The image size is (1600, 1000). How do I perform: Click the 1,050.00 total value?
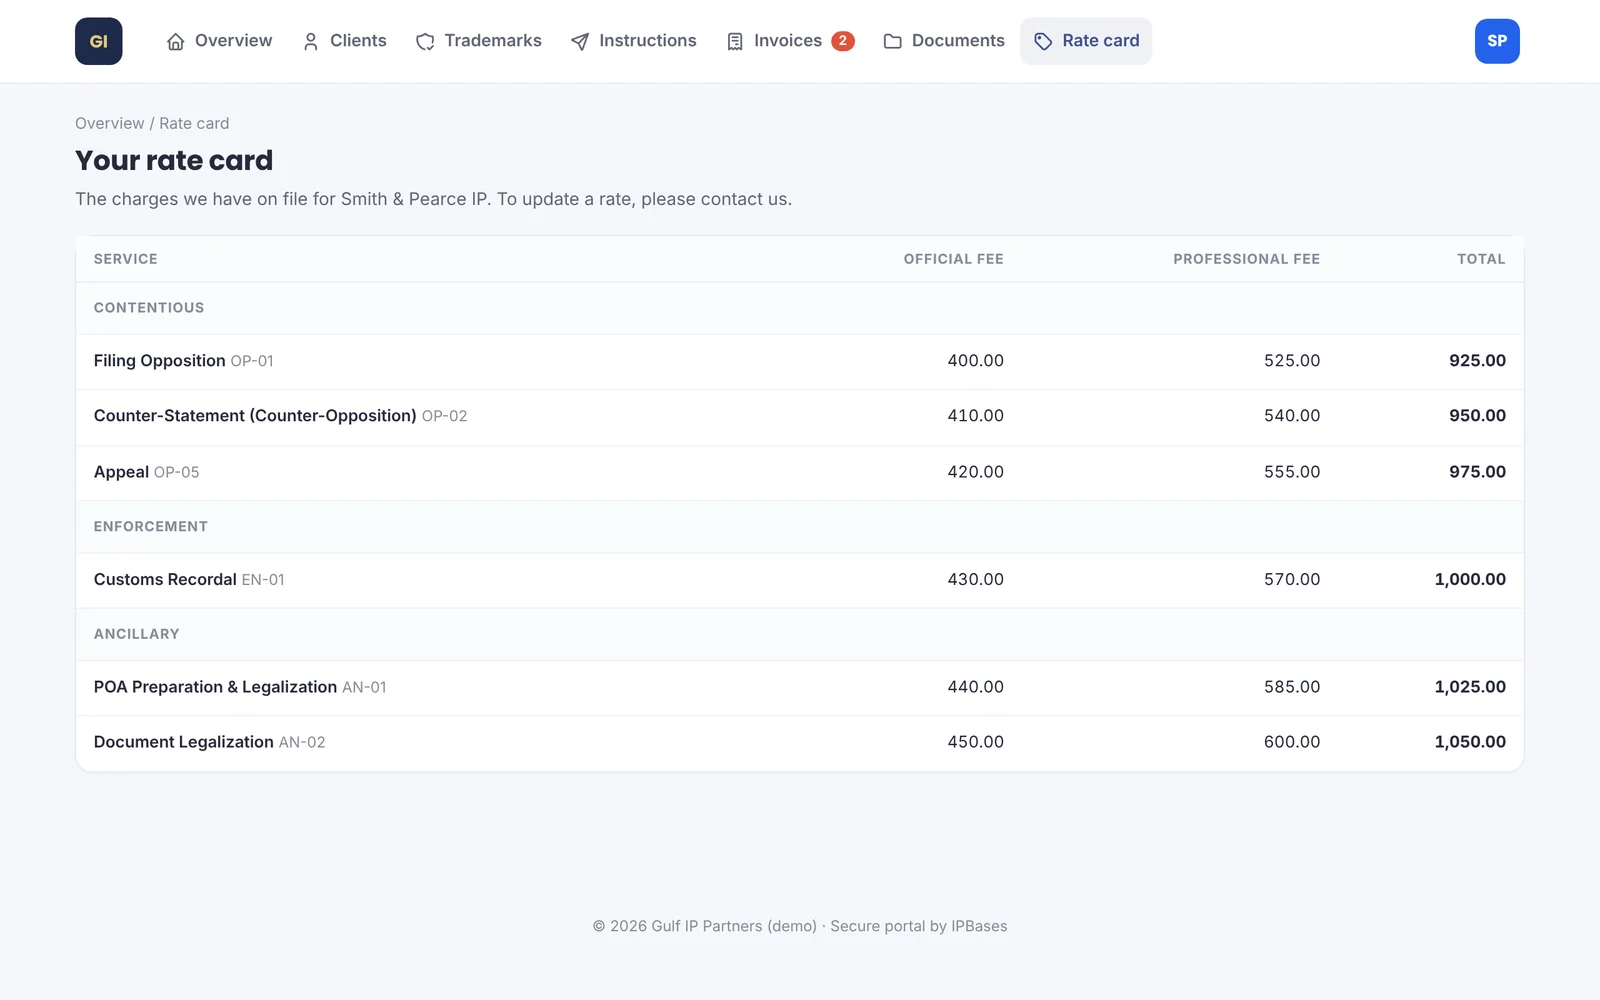click(1470, 742)
